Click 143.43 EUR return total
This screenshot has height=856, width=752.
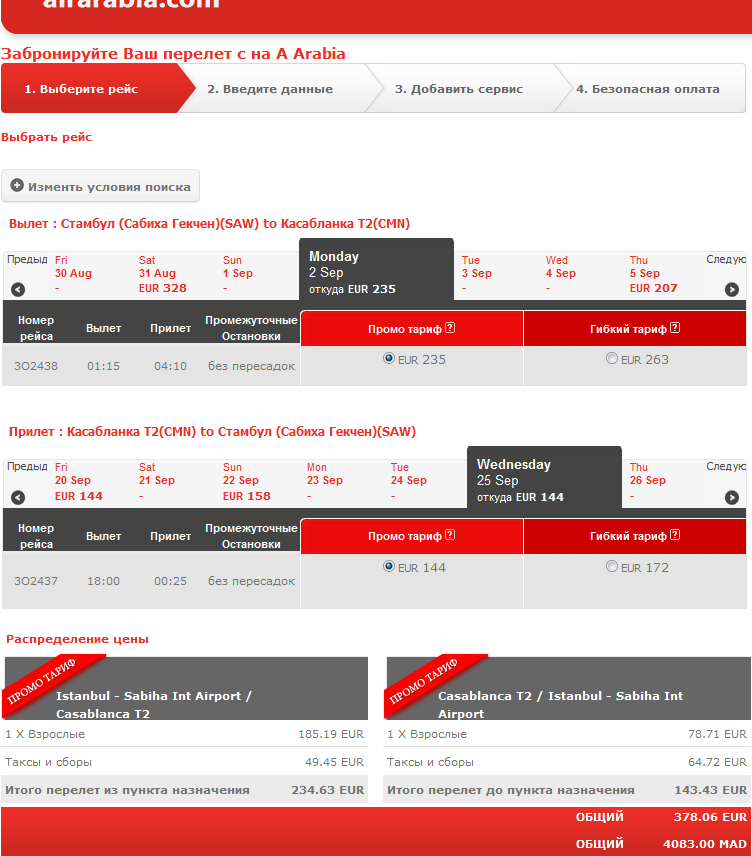tap(710, 790)
